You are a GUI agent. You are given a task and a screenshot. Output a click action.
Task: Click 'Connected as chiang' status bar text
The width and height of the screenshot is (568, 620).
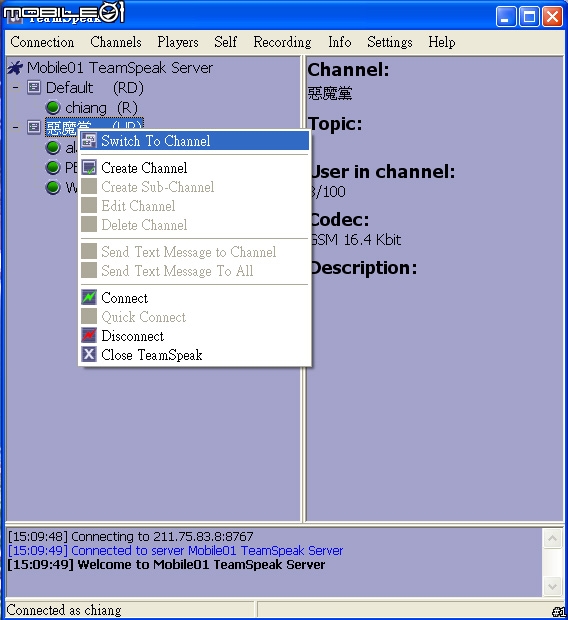(x=64, y=610)
